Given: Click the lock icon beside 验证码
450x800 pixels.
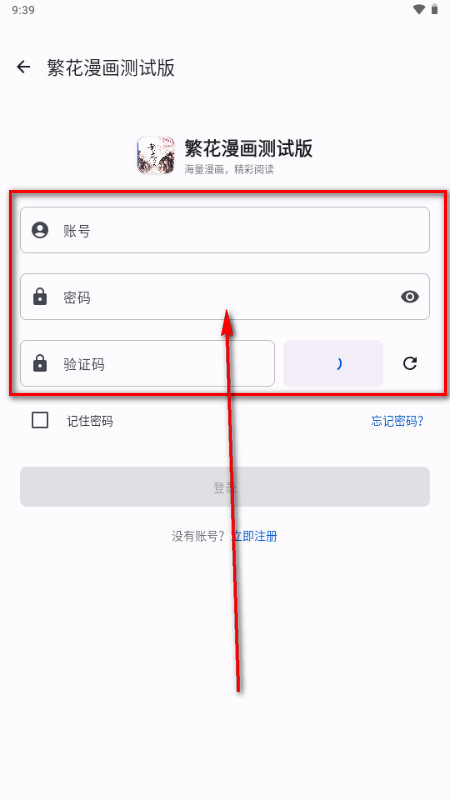Looking at the screenshot, I should [x=40, y=363].
